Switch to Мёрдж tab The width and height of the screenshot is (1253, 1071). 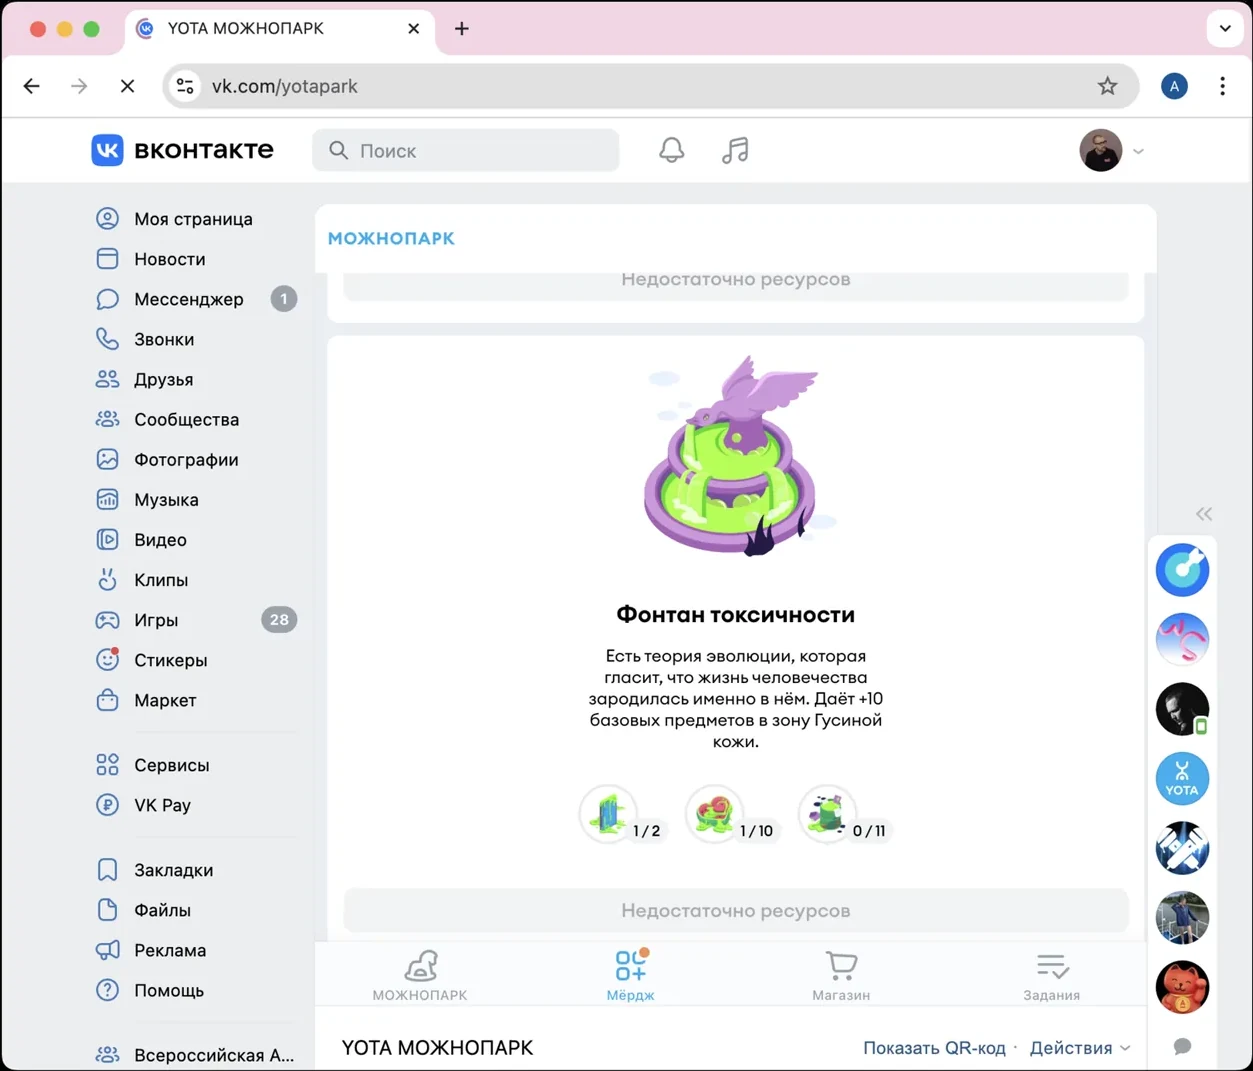[x=630, y=975]
